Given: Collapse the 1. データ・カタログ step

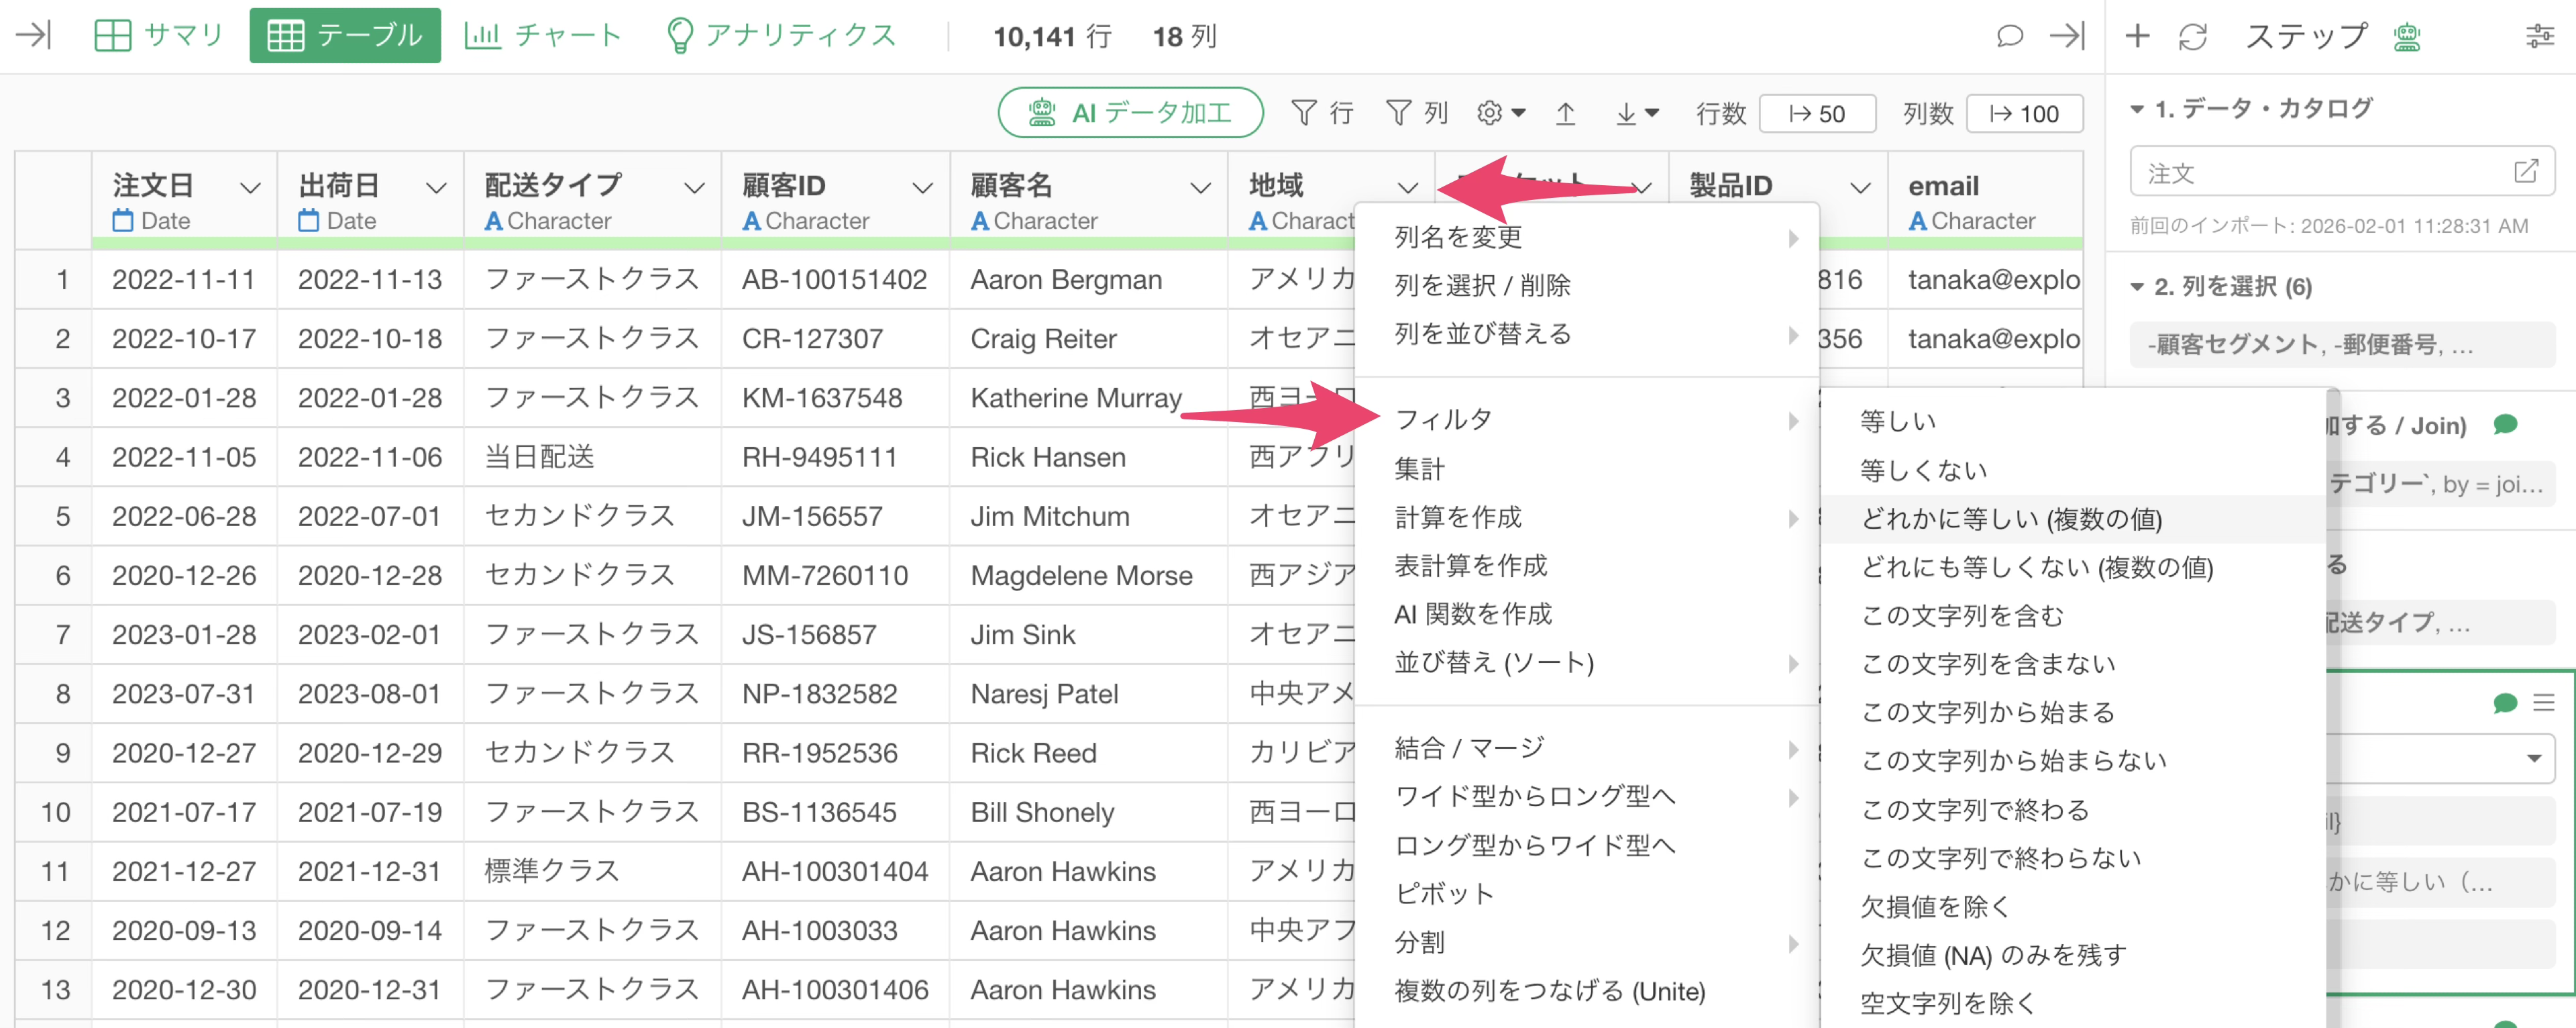Looking at the screenshot, I should tap(2137, 109).
